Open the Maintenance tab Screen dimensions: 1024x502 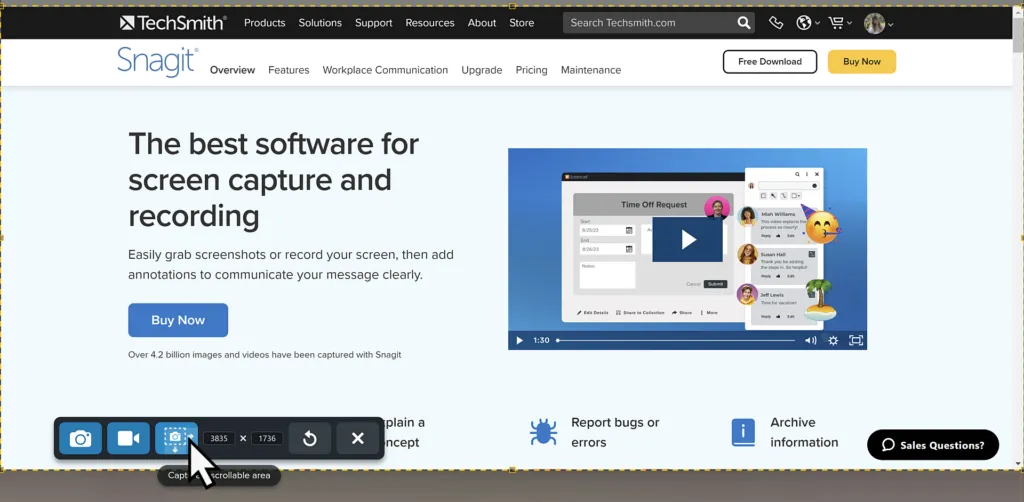(591, 70)
